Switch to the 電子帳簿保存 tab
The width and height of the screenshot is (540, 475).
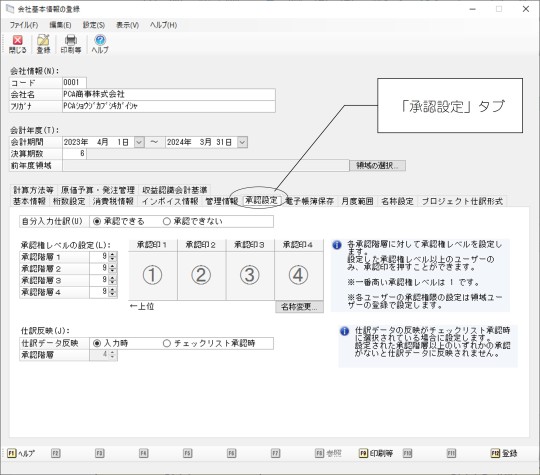click(x=310, y=201)
